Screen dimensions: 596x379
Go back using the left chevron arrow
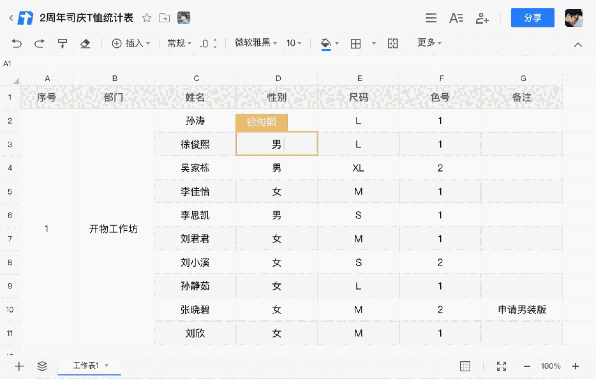[11, 18]
